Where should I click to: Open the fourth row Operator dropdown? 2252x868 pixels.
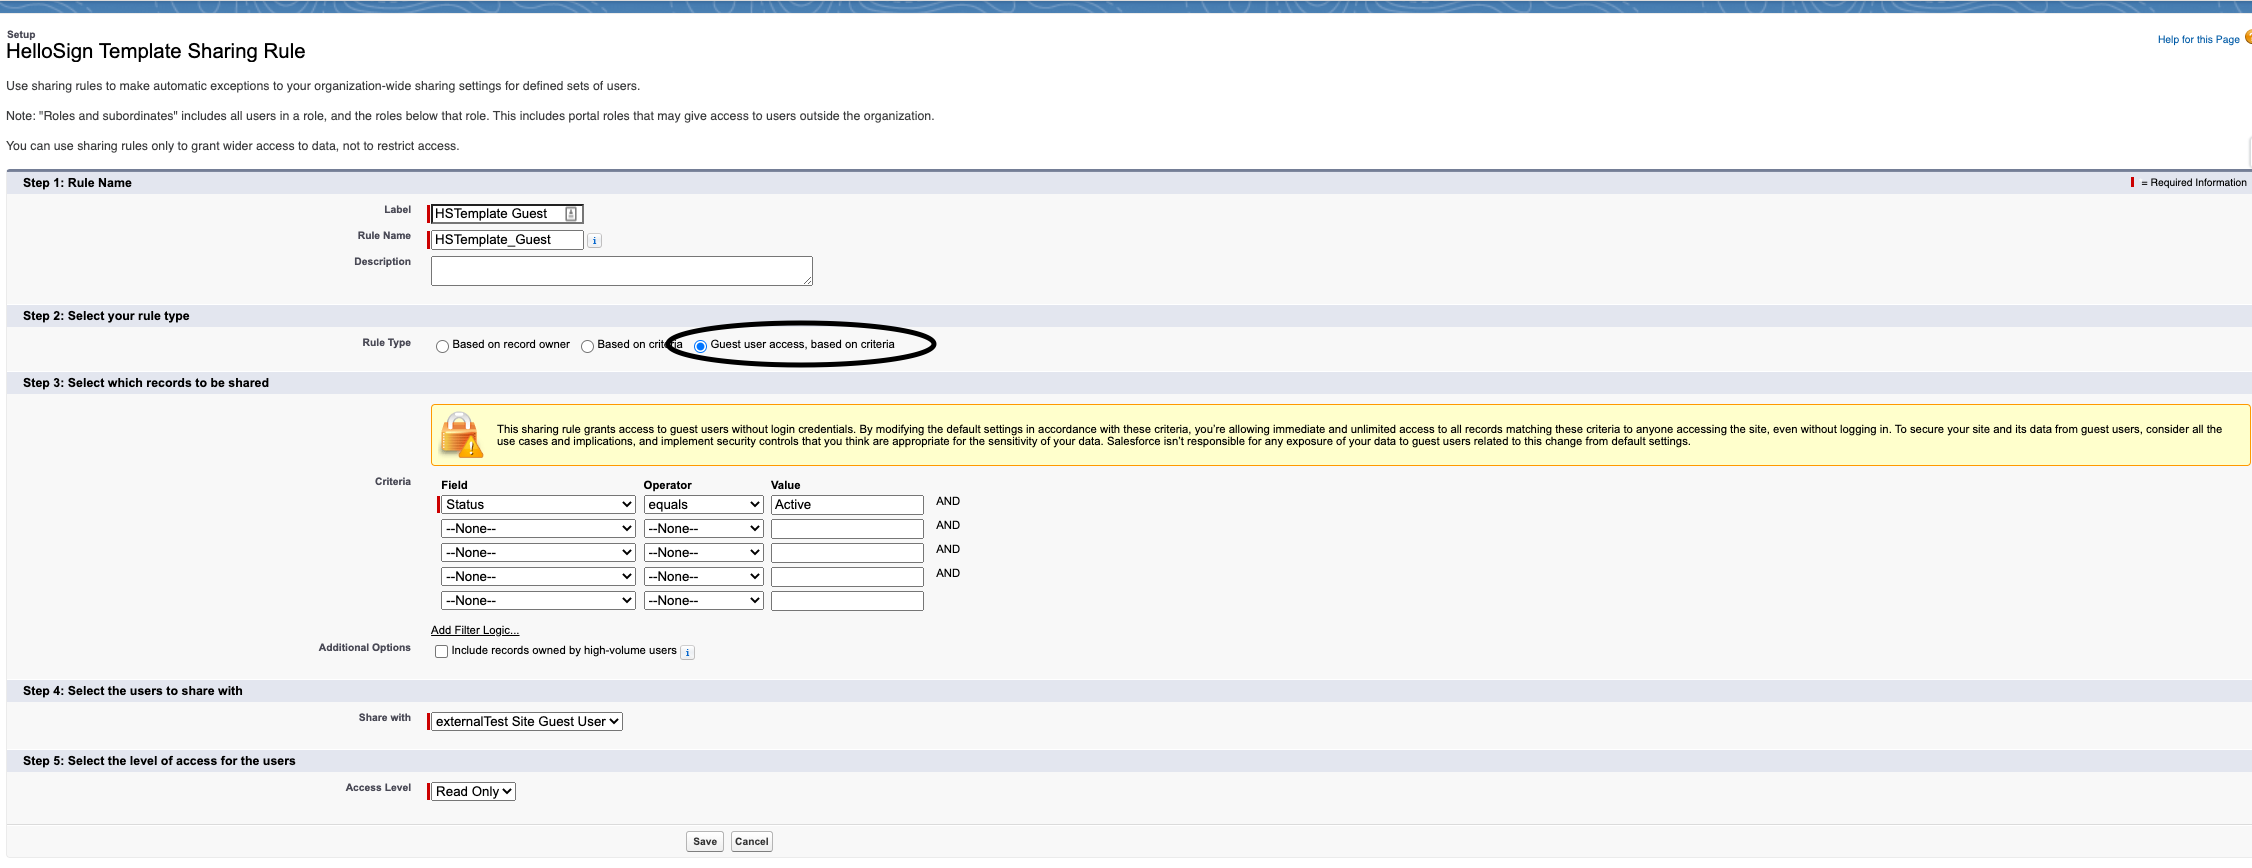click(703, 577)
